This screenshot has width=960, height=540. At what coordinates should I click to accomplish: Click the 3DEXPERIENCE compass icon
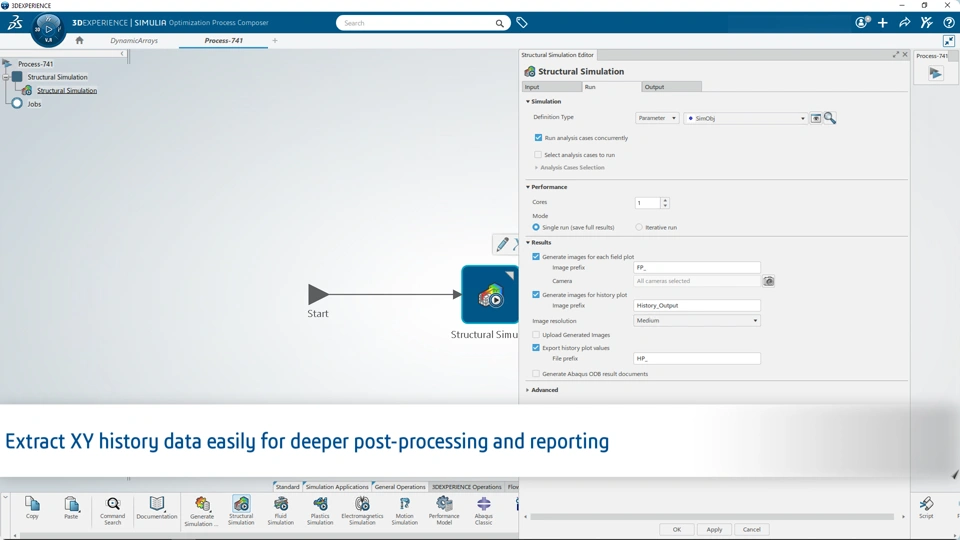coord(48,29)
